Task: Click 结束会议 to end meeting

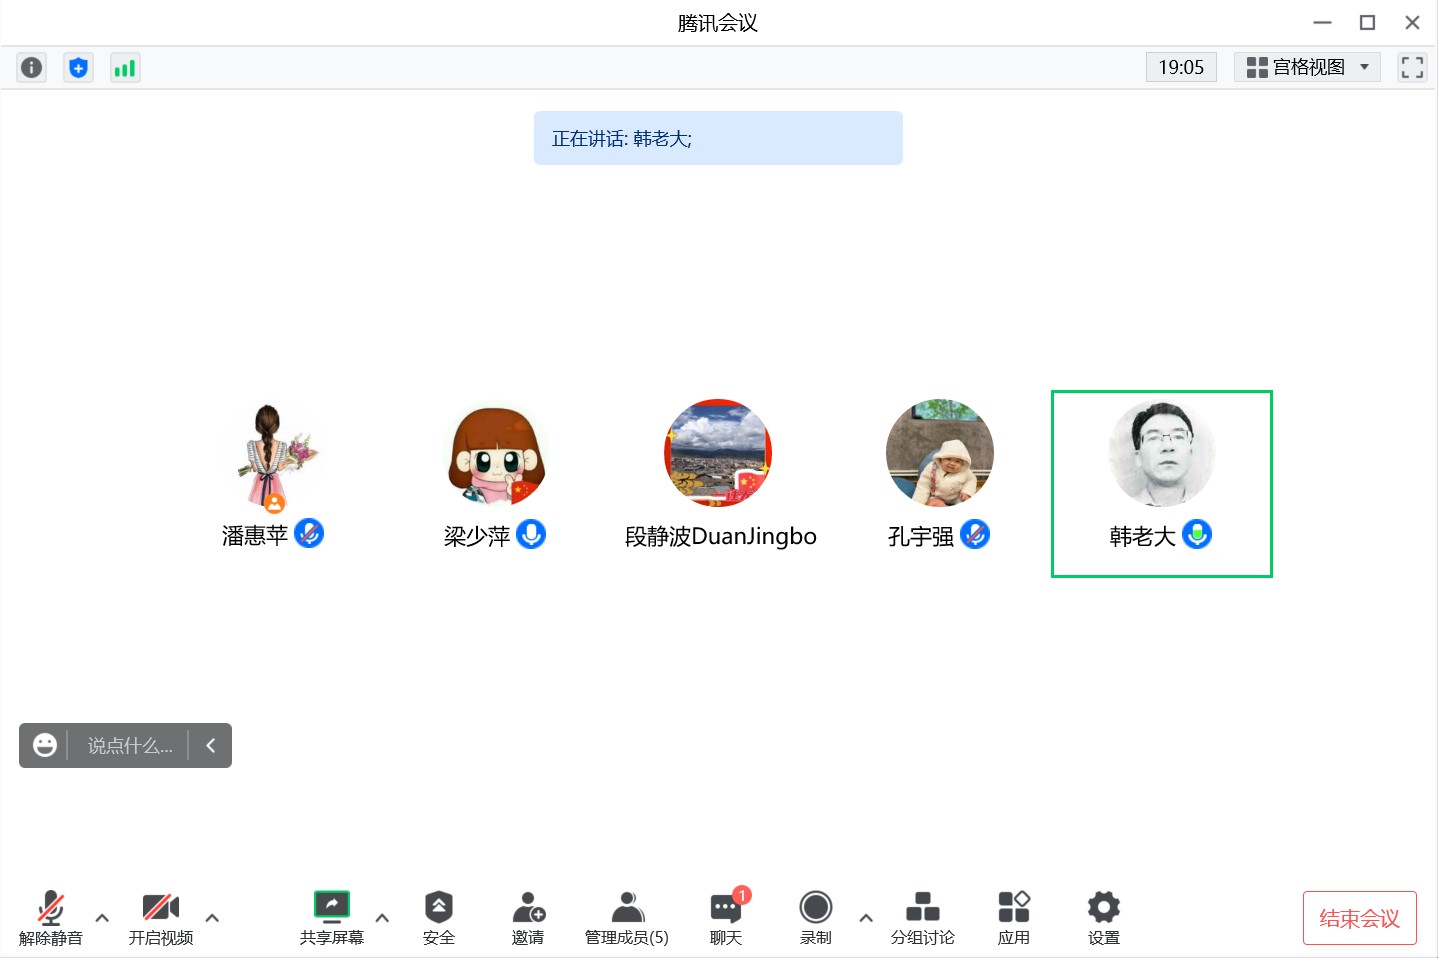Action: click(1358, 917)
